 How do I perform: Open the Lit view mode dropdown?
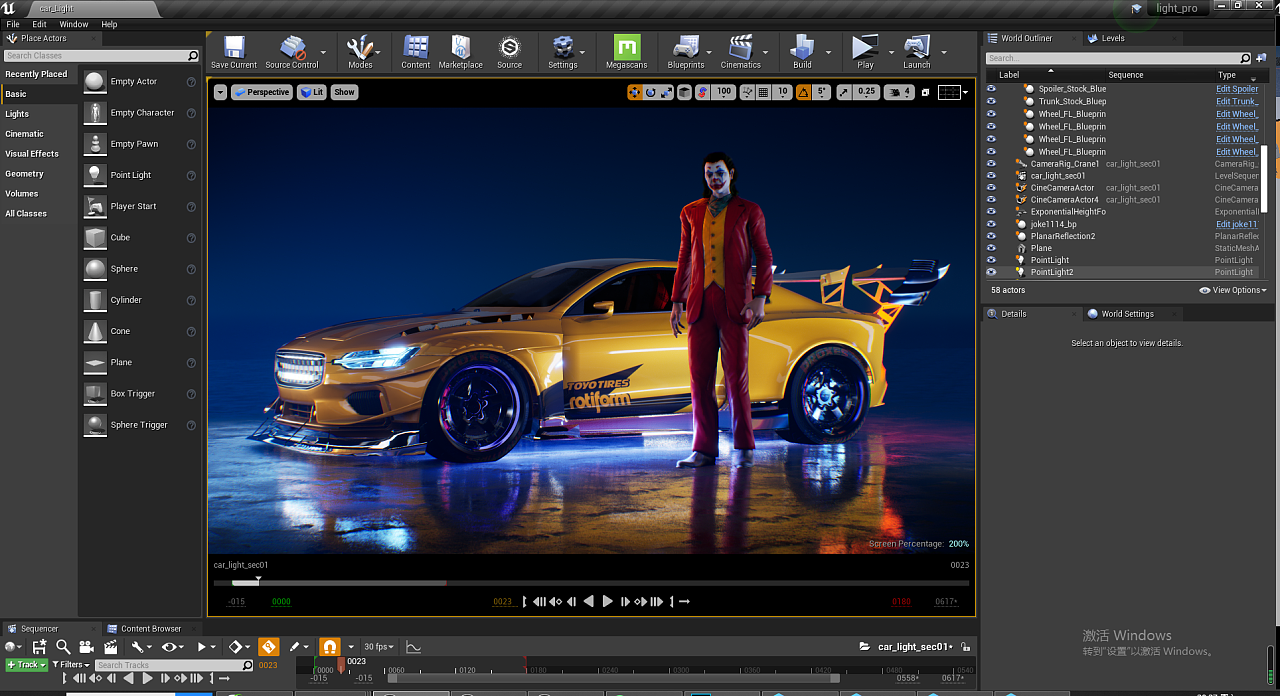(x=312, y=92)
